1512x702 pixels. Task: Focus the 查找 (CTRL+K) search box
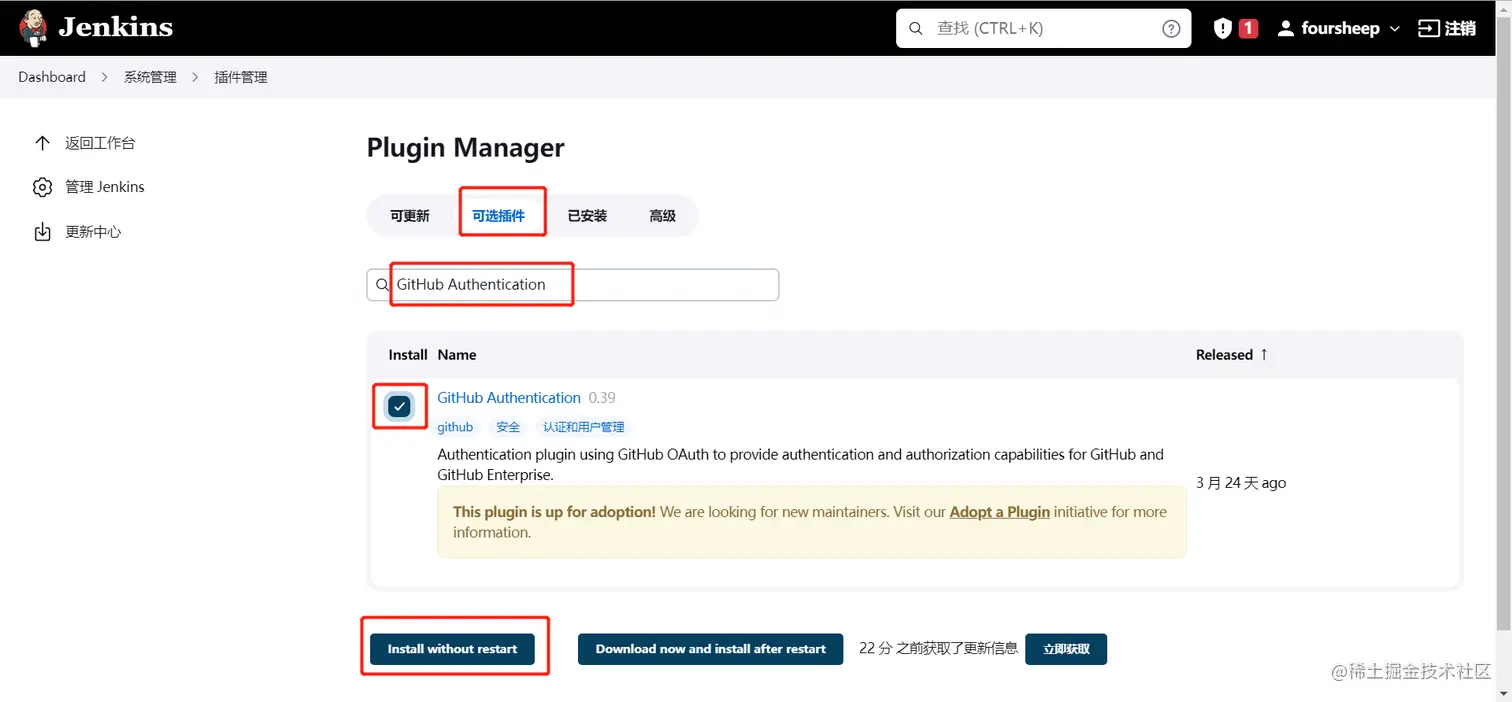click(x=1043, y=28)
